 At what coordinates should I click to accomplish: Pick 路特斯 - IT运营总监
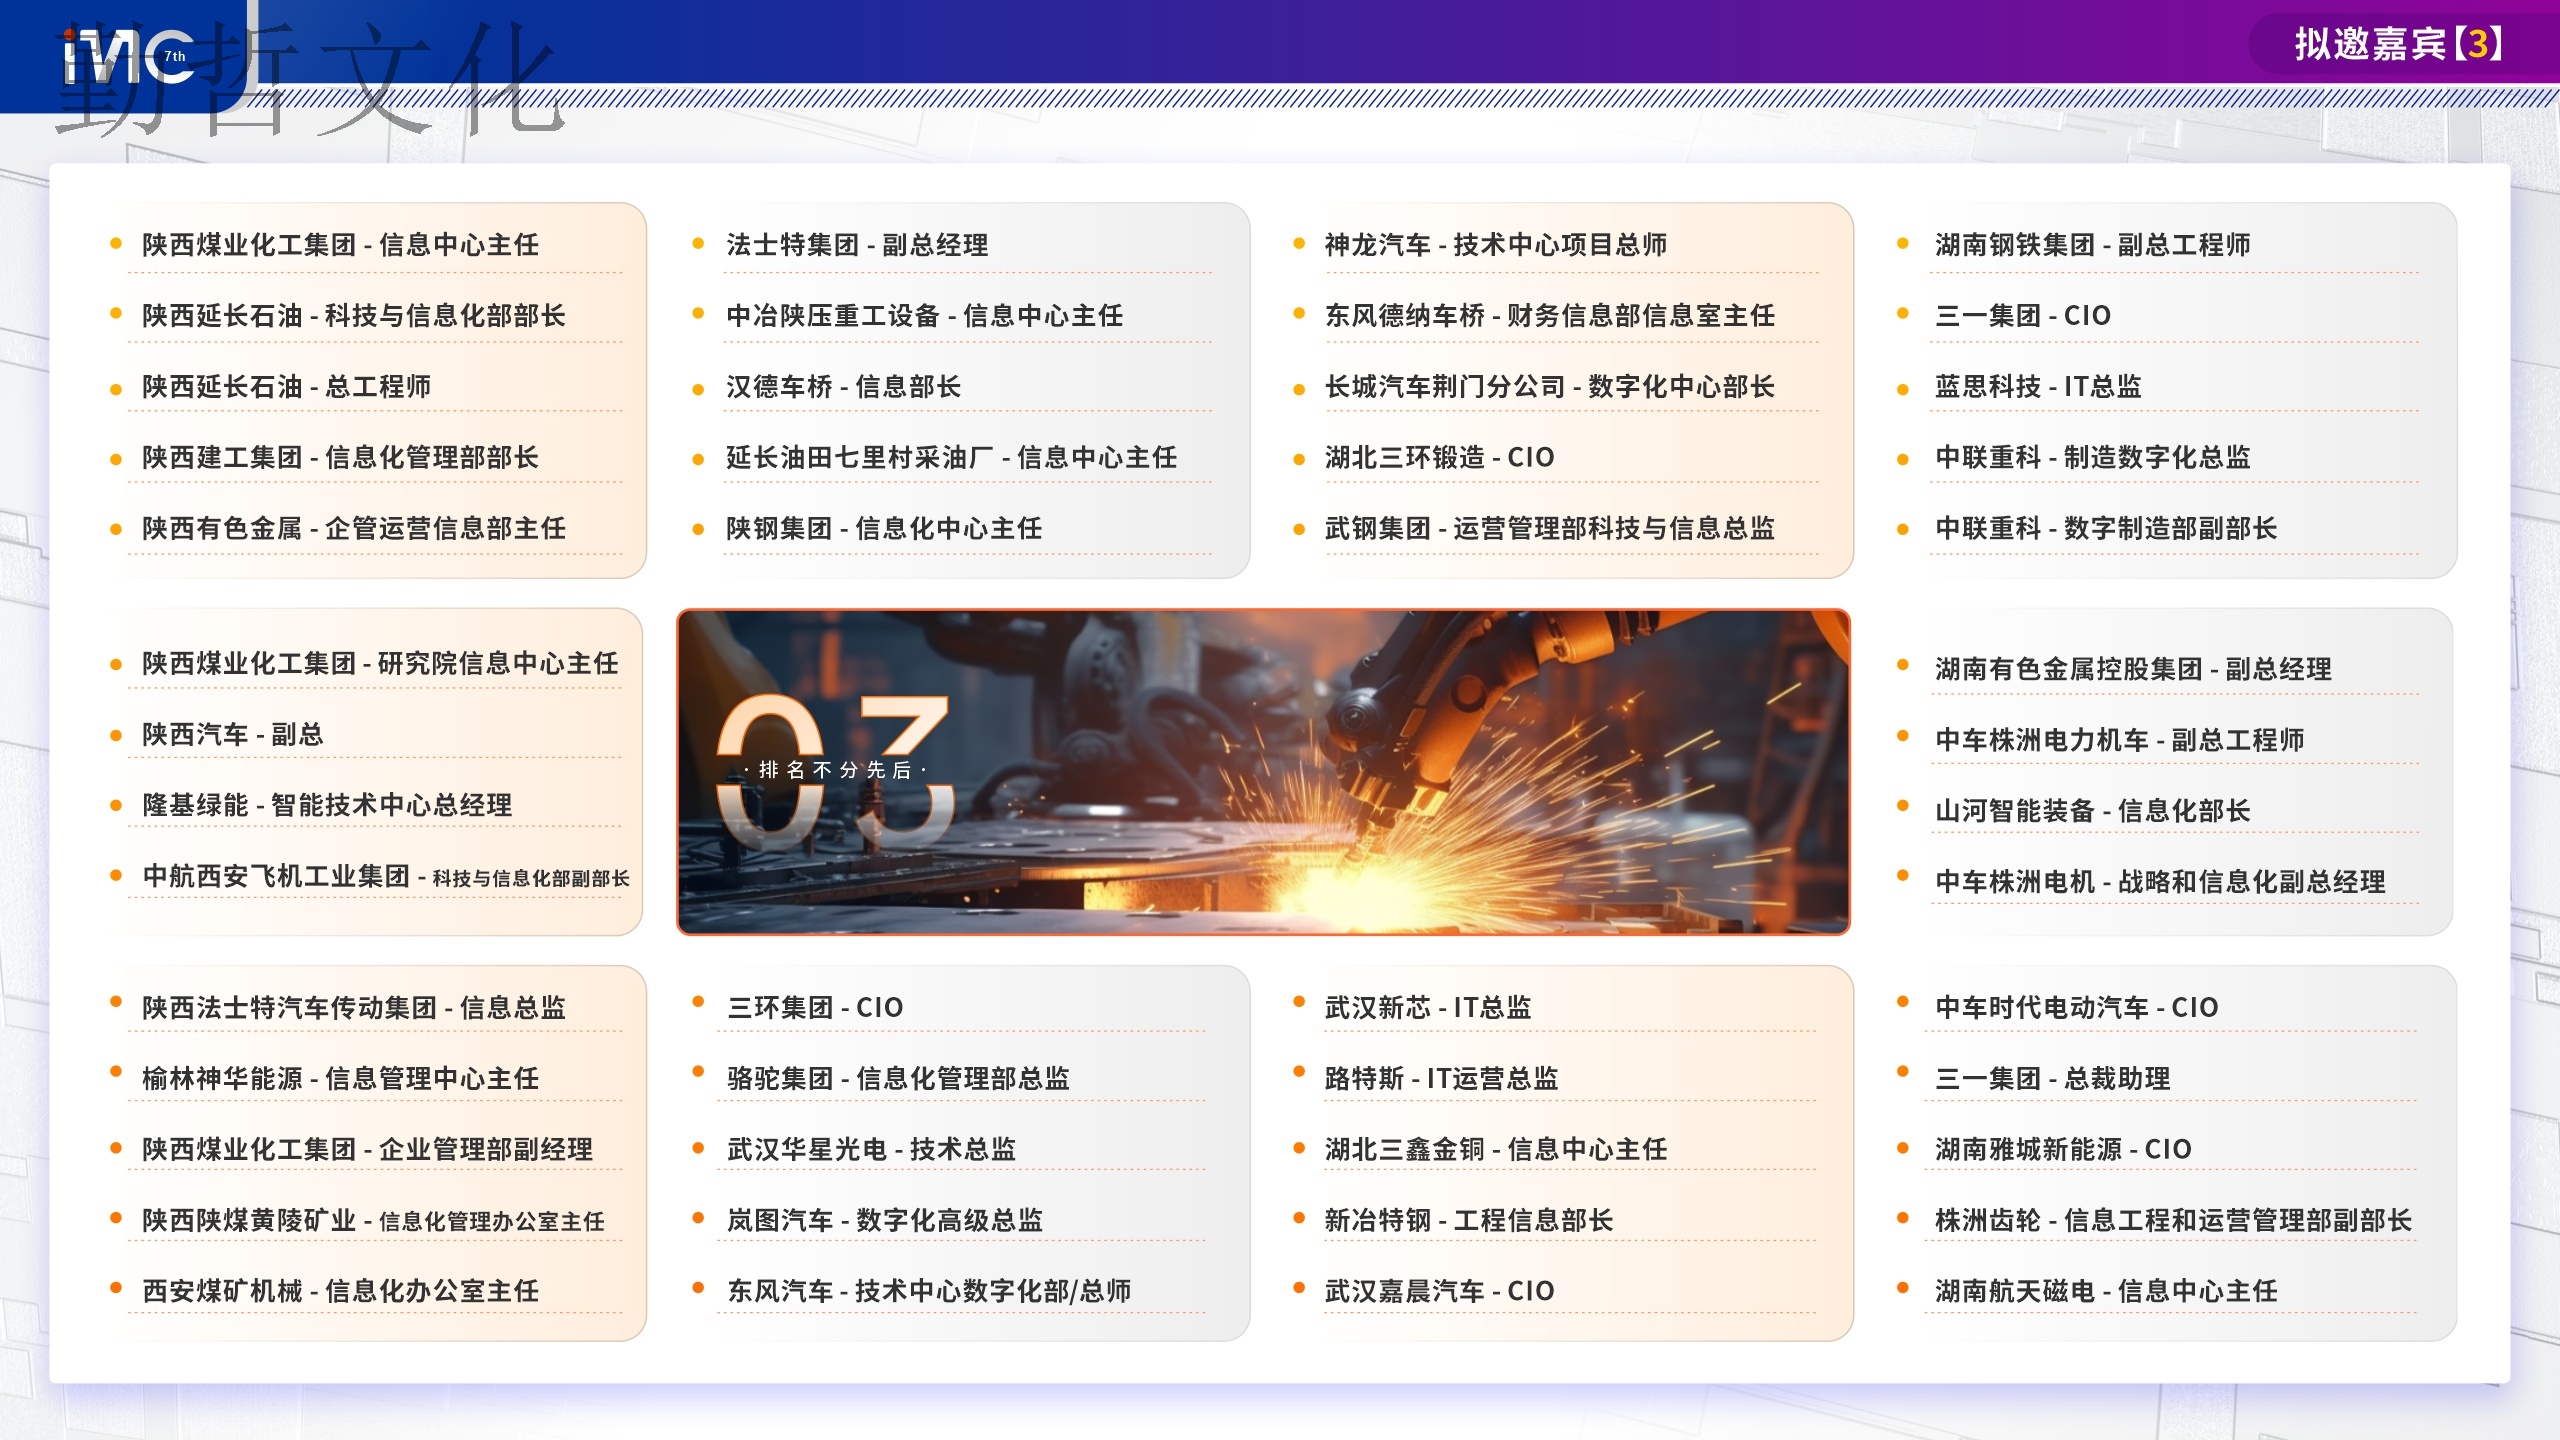click(1442, 1079)
